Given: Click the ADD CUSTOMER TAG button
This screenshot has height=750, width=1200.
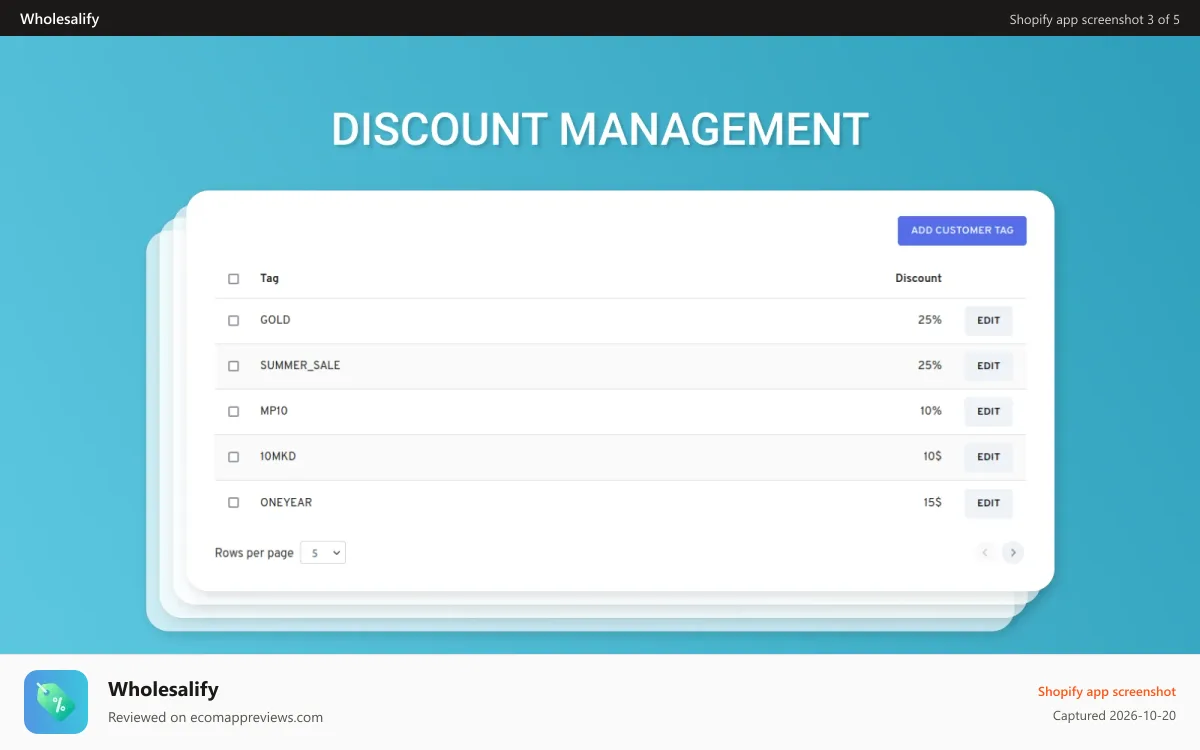Looking at the screenshot, I should [962, 230].
